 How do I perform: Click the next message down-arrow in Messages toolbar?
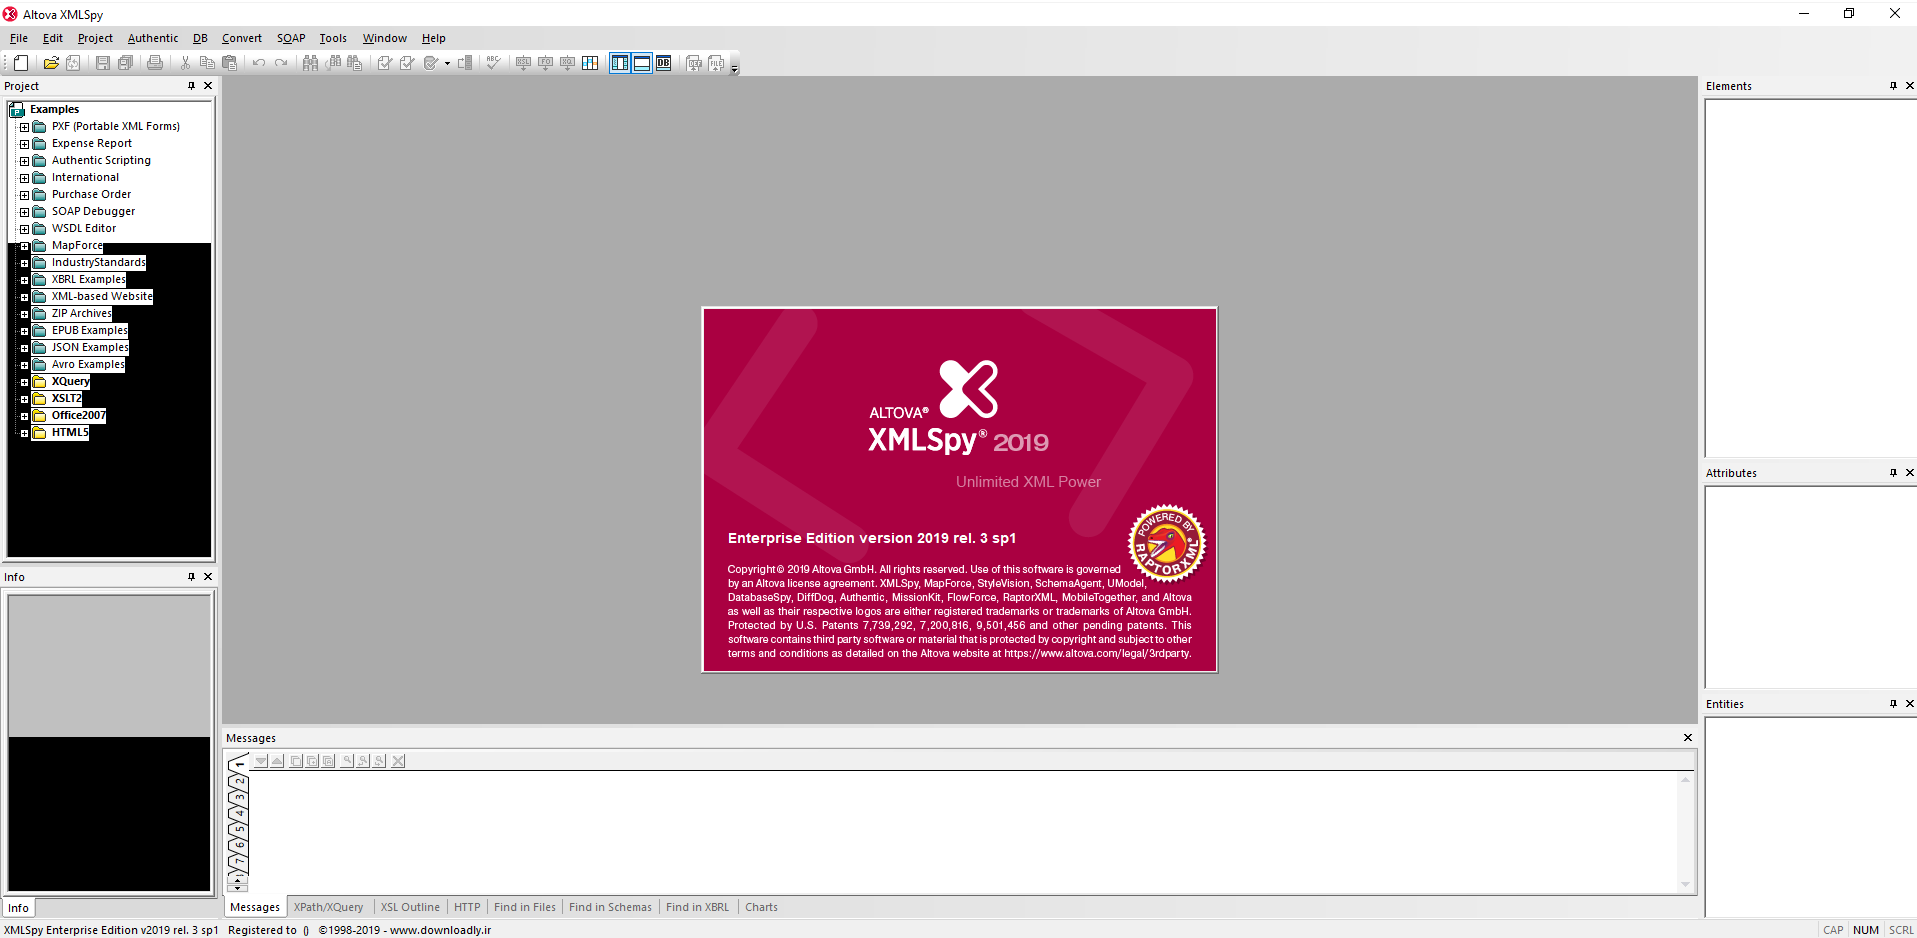pos(261,761)
